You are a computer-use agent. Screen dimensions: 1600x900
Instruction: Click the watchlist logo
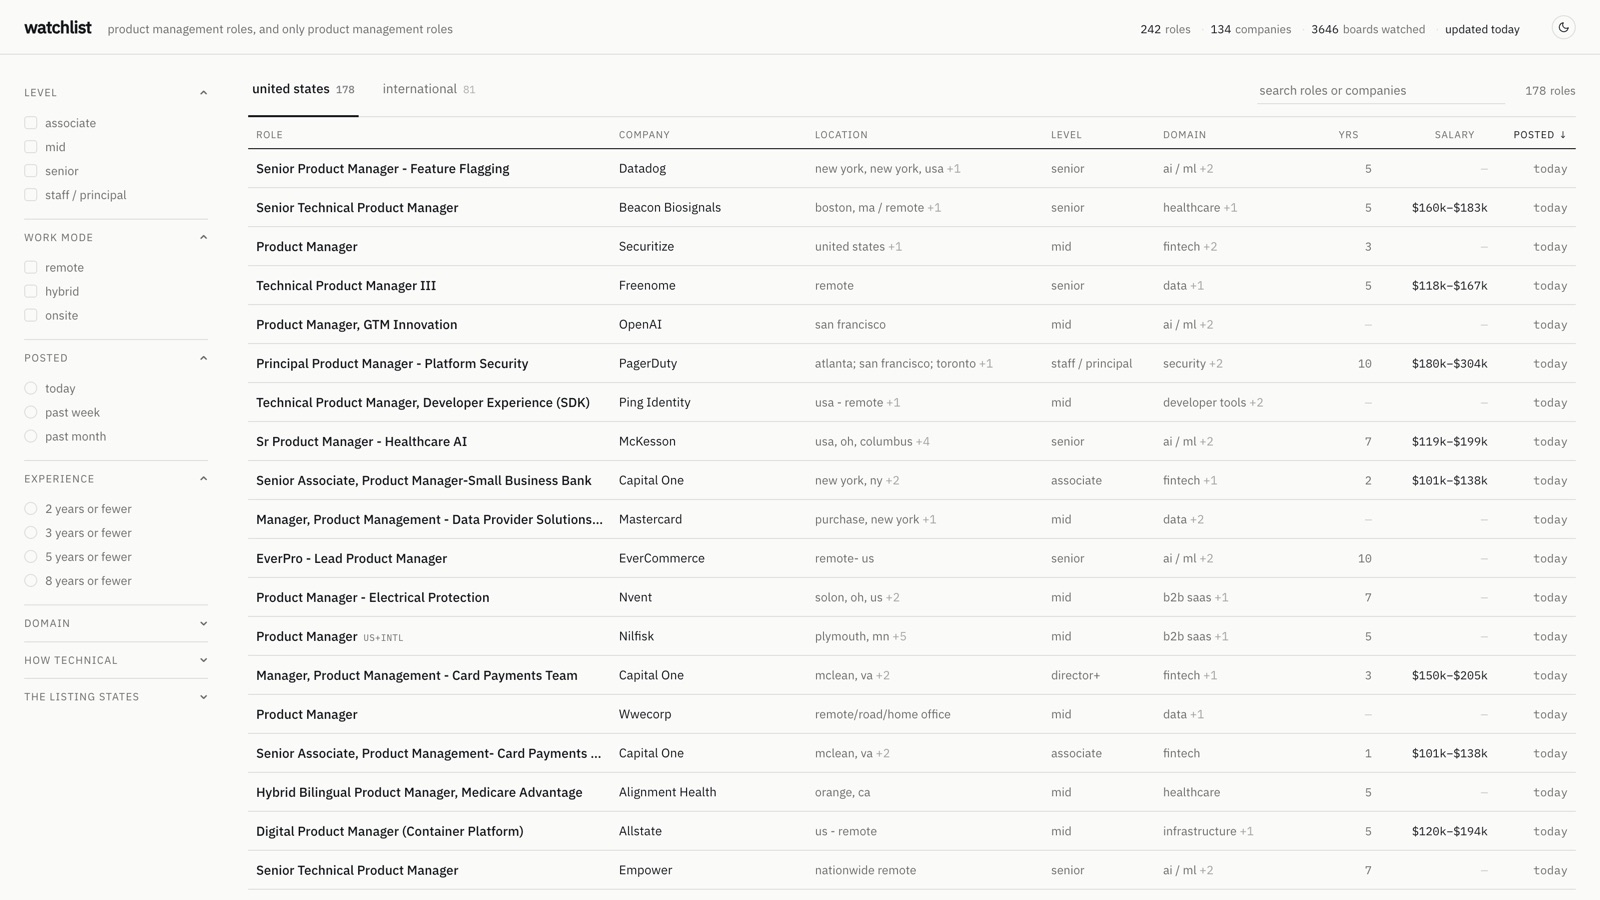coord(57,28)
